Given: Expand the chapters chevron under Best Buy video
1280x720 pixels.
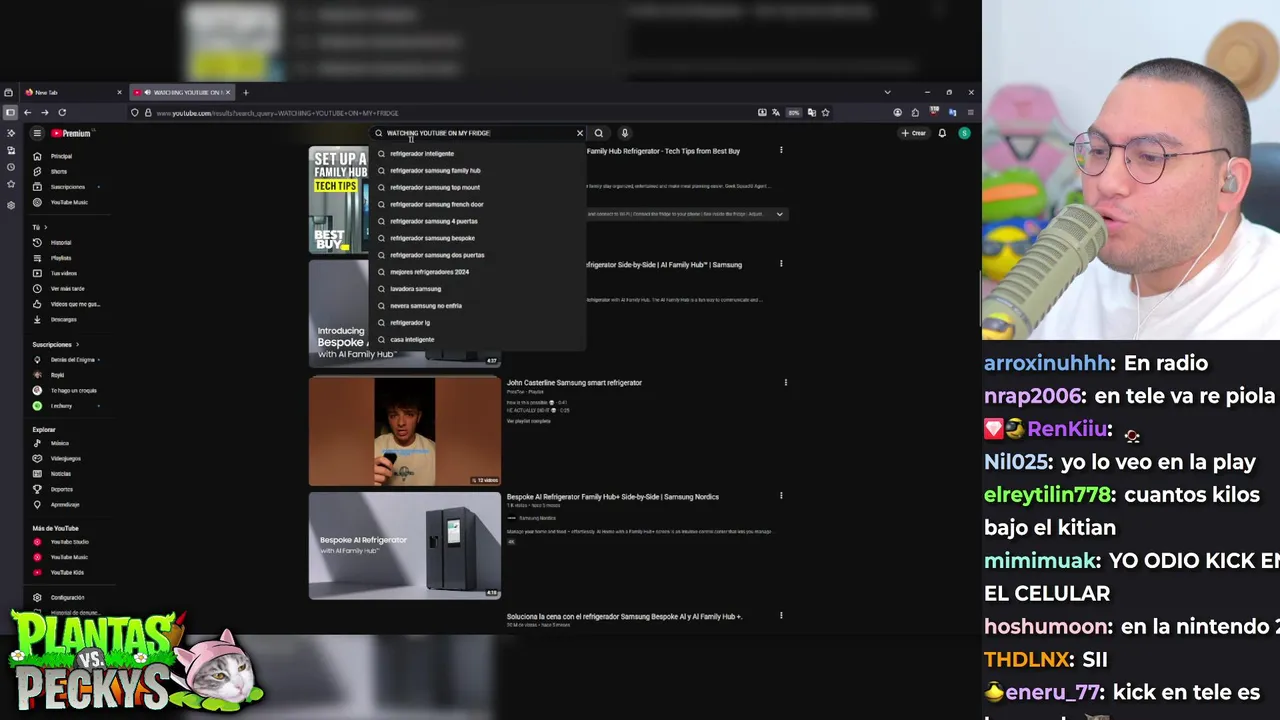Looking at the screenshot, I should click(779, 214).
